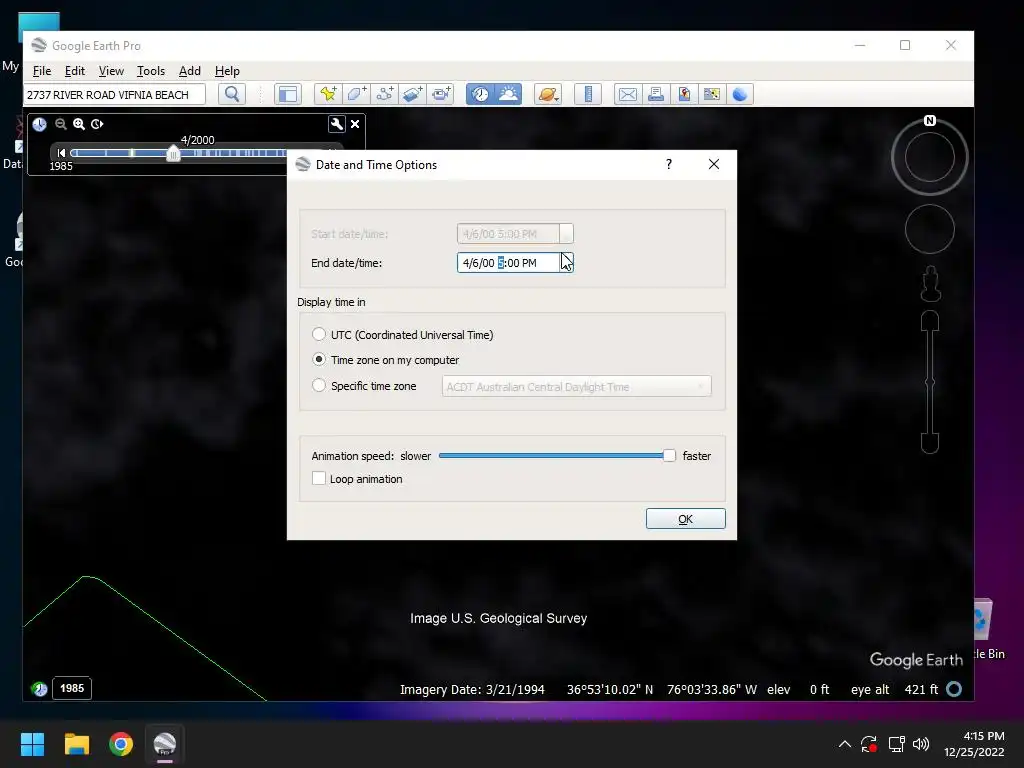This screenshot has width=1024, height=768.
Task: Click the volume speaker tray icon
Action: click(x=921, y=744)
